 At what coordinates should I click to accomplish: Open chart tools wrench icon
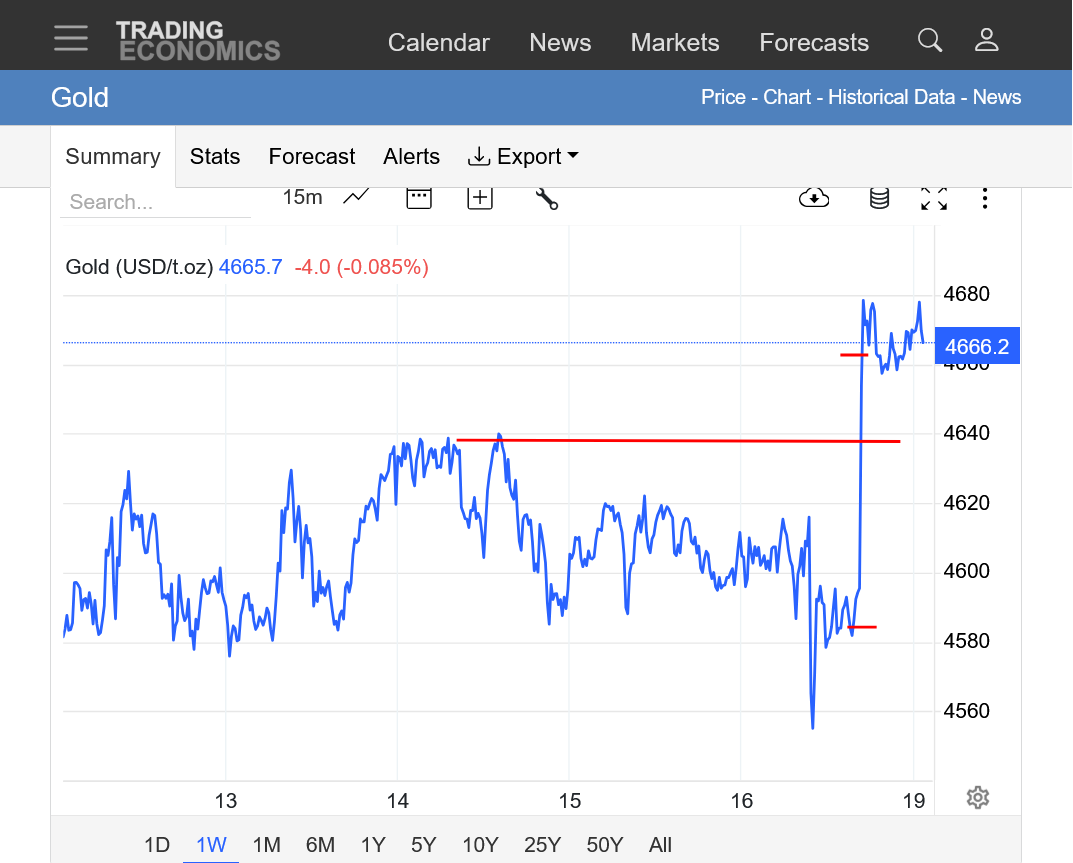pyautogui.click(x=546, y=198)
